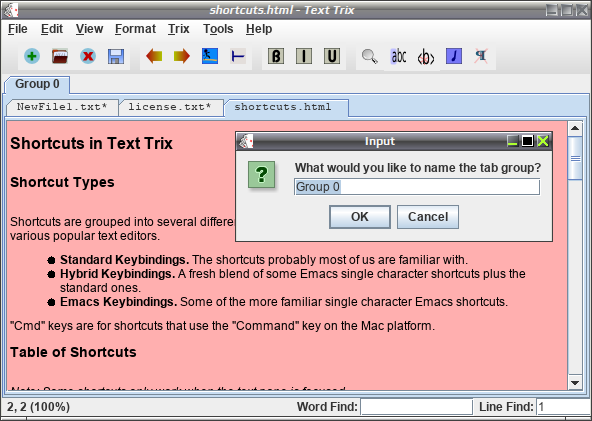
Task: Open the Edit menu
Action: coord(52,29)
